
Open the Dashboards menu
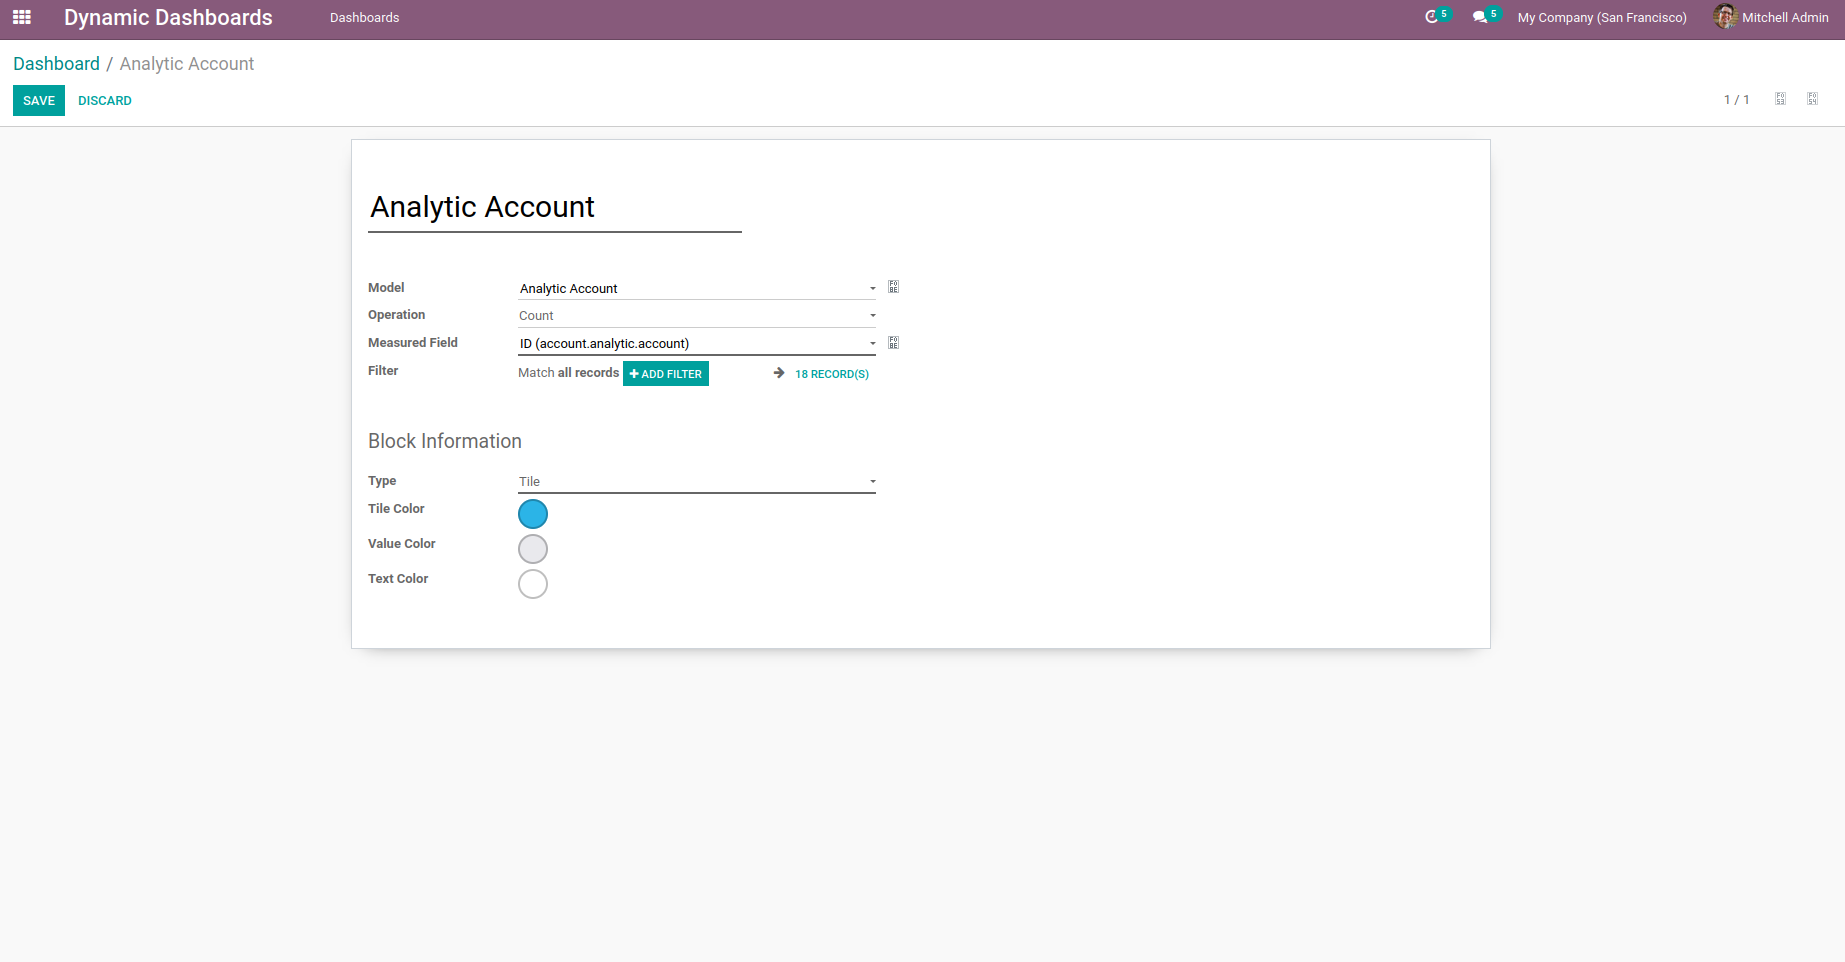point(364,18)
